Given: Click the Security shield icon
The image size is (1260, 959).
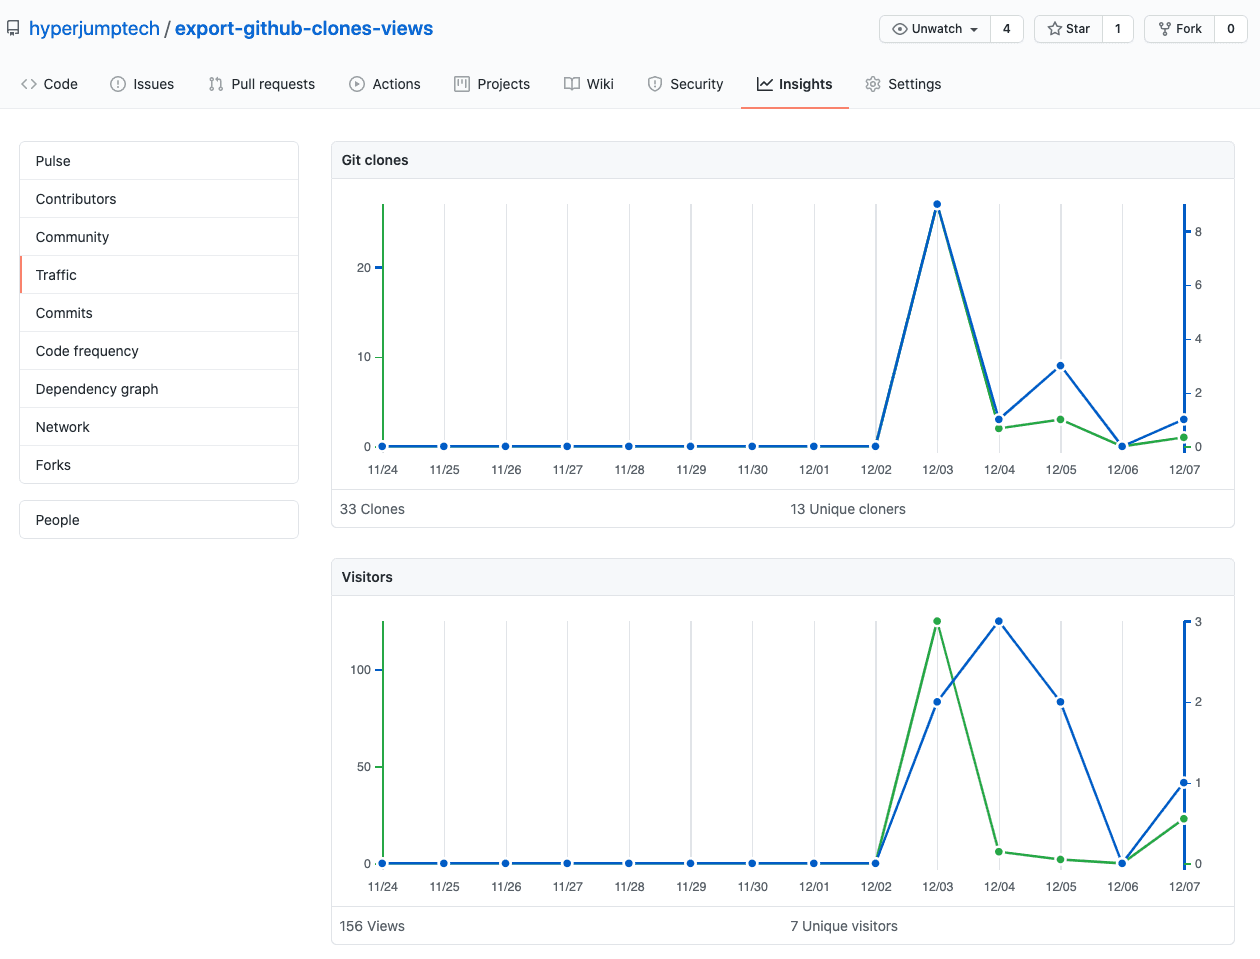Looking at the screenshot, I should point(657,84).
